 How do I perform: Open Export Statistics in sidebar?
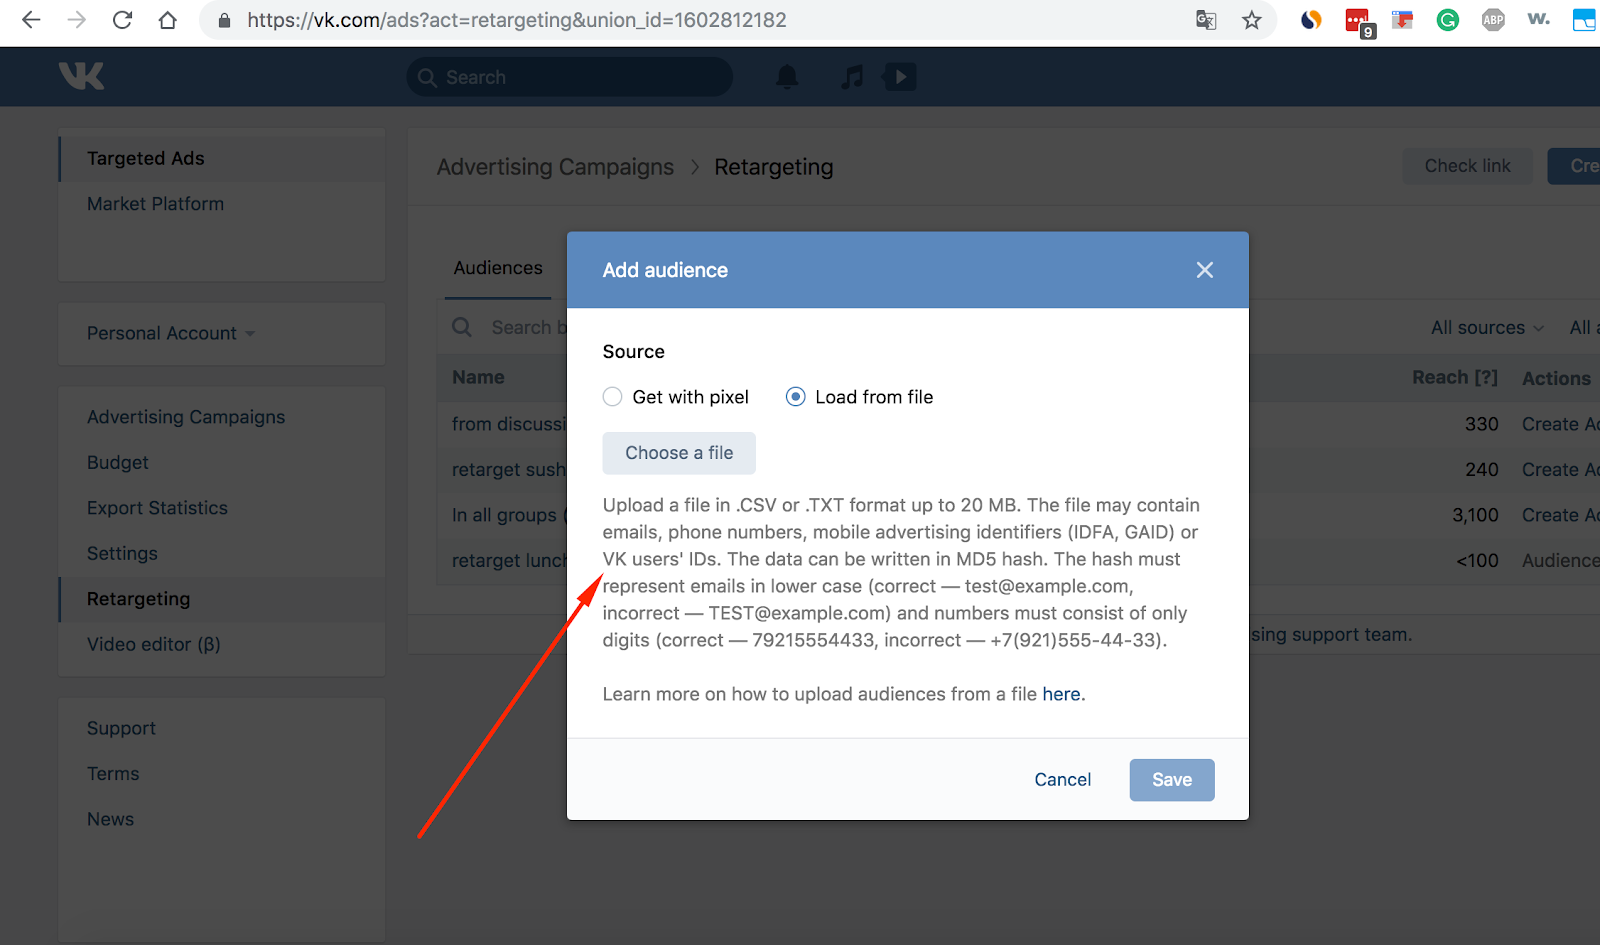[x=157, y=508]
